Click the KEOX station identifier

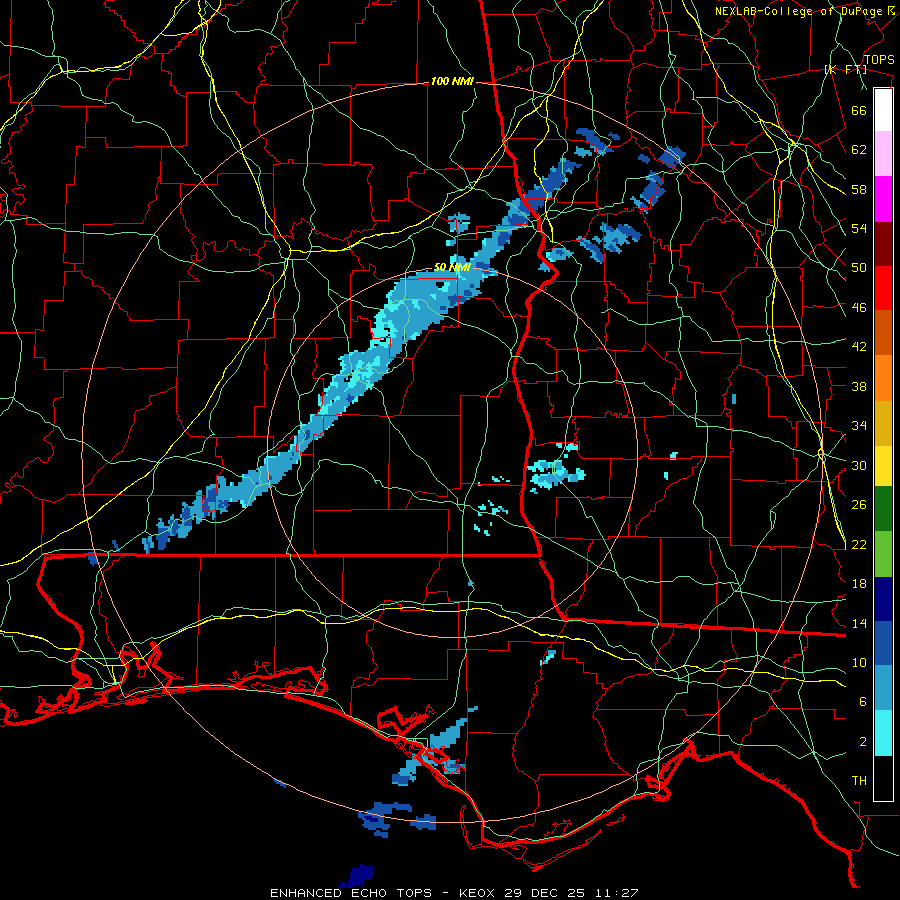pyautogui.click(x=479, y=893)
